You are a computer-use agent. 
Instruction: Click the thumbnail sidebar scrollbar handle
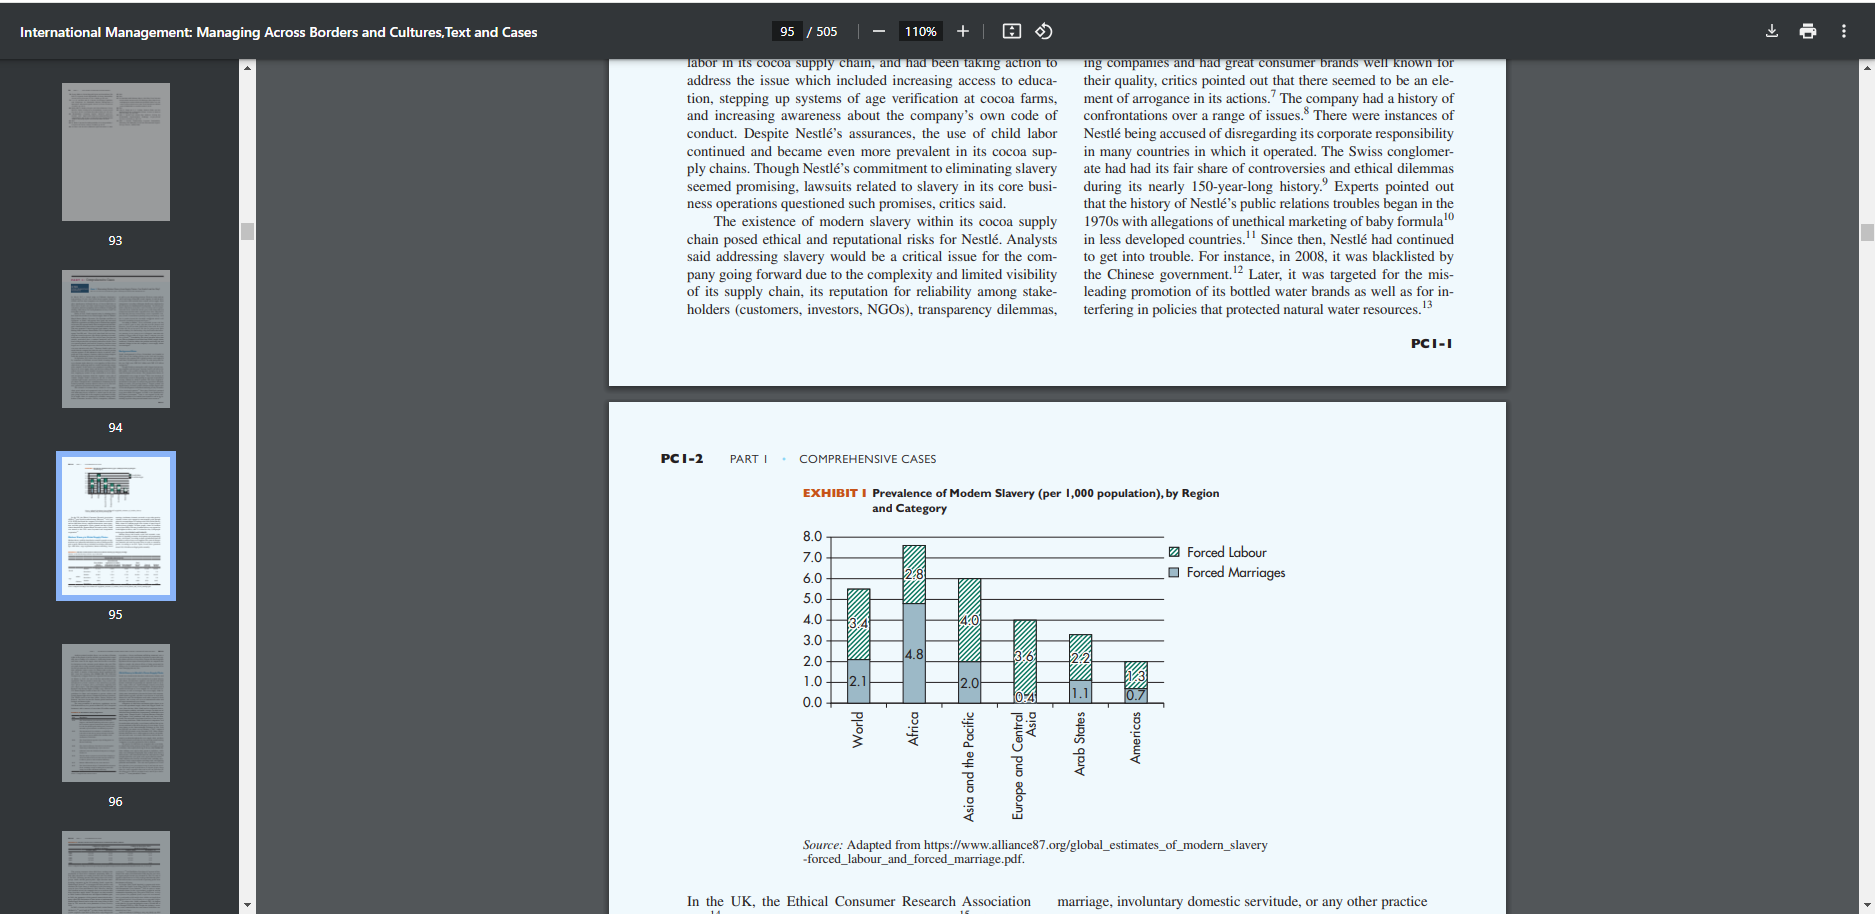(247, 231)
